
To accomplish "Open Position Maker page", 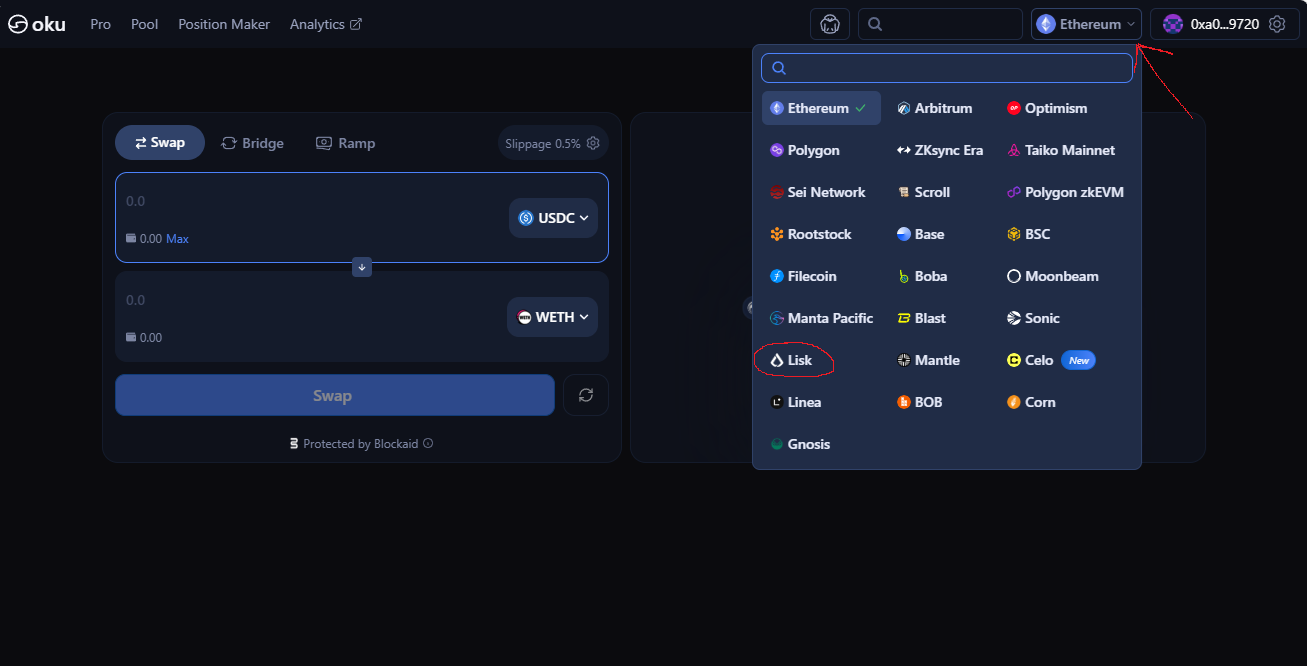I will coord(224,24).
